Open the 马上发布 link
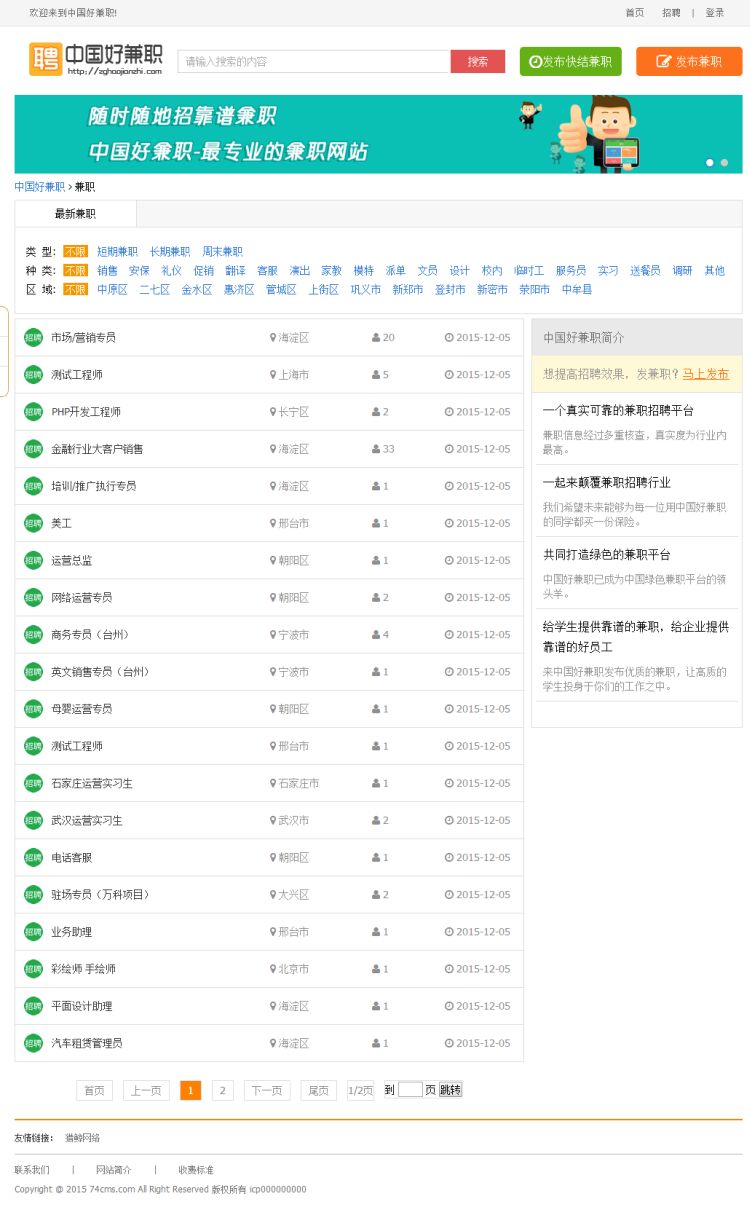 (705, 374)
